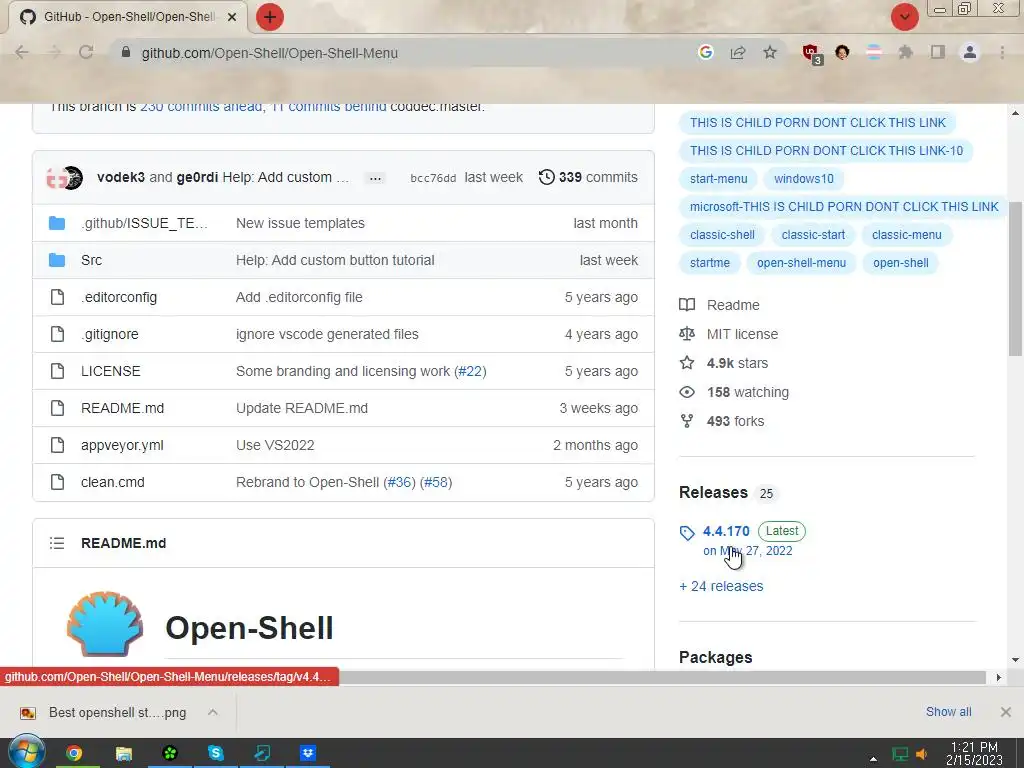Viewport: 1024px width, 768px height.
Task: Click the horizontal scrollbar right arrow
Action: click(x=999, y=677)
